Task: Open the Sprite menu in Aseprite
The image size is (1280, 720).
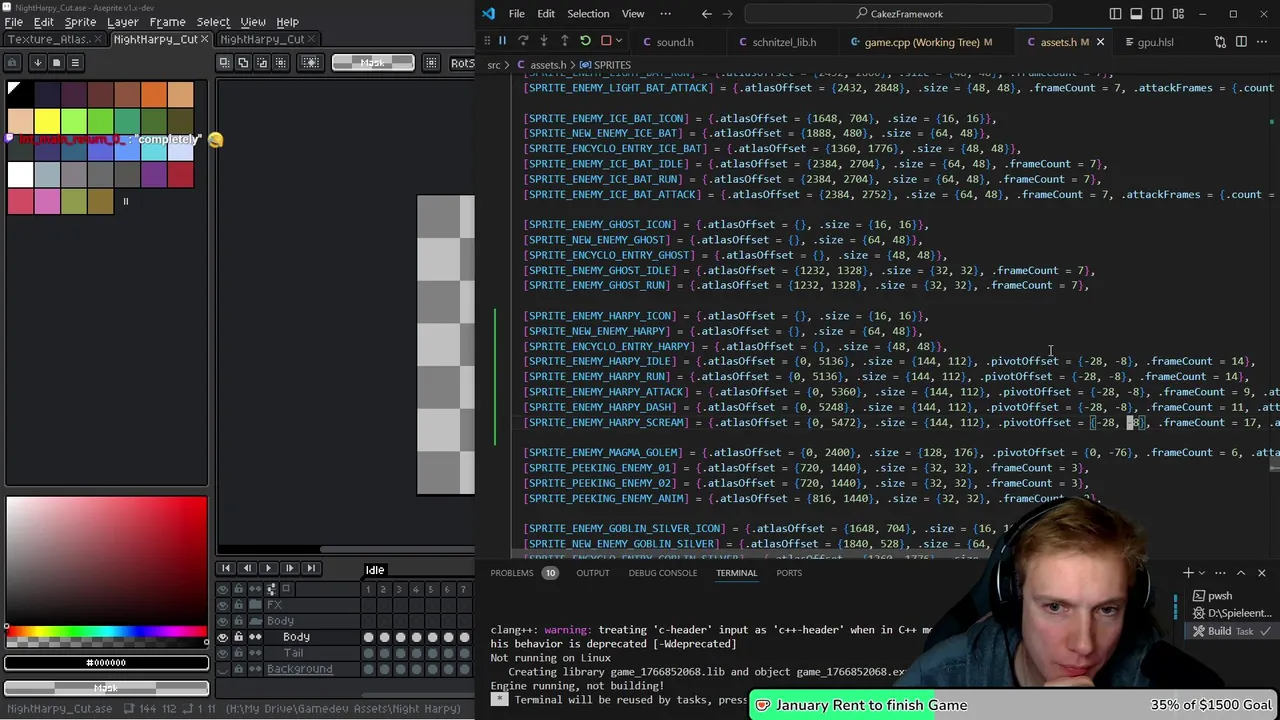Action: click(80, 22)
